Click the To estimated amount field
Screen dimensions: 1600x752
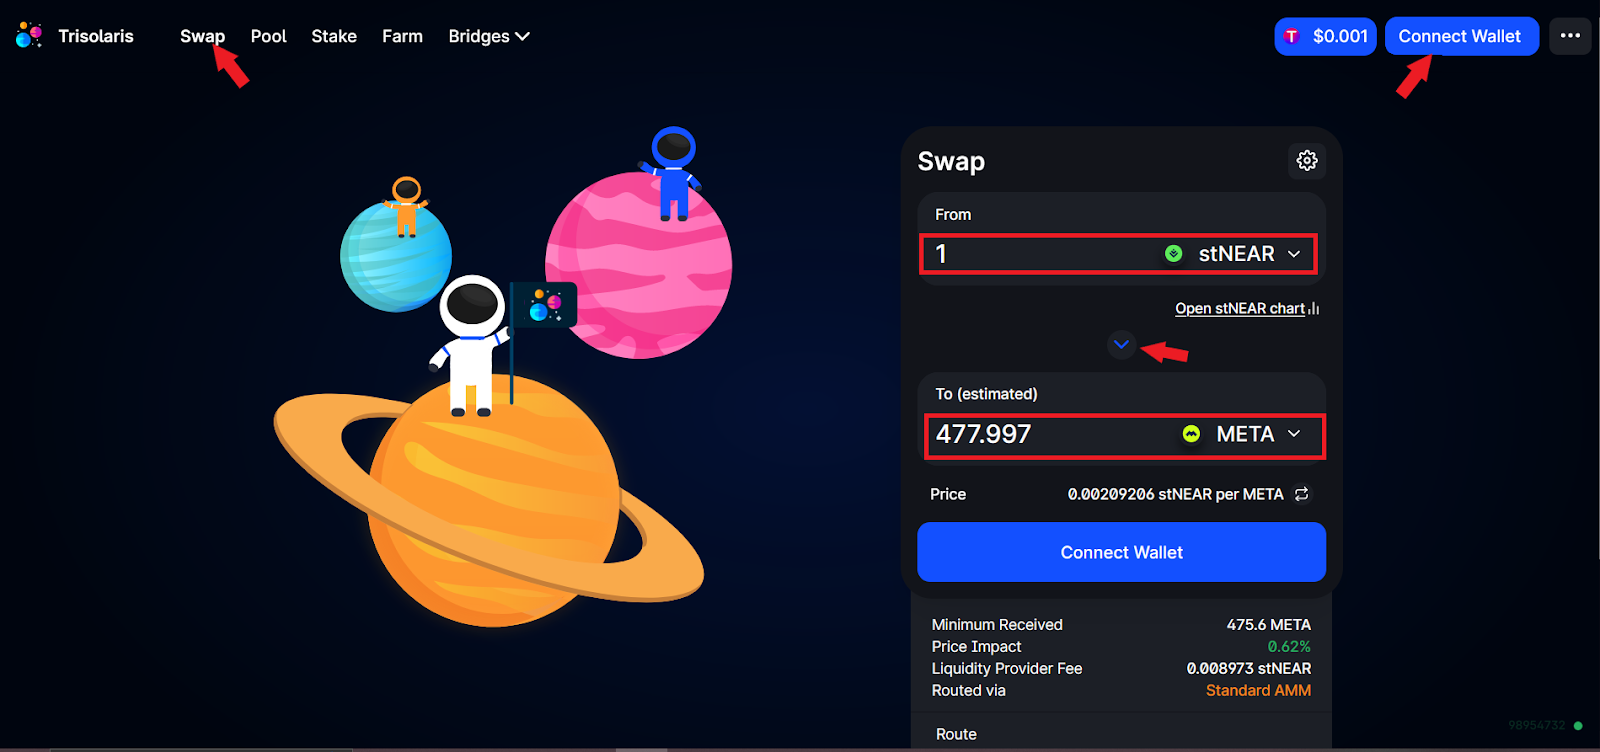1050,434
